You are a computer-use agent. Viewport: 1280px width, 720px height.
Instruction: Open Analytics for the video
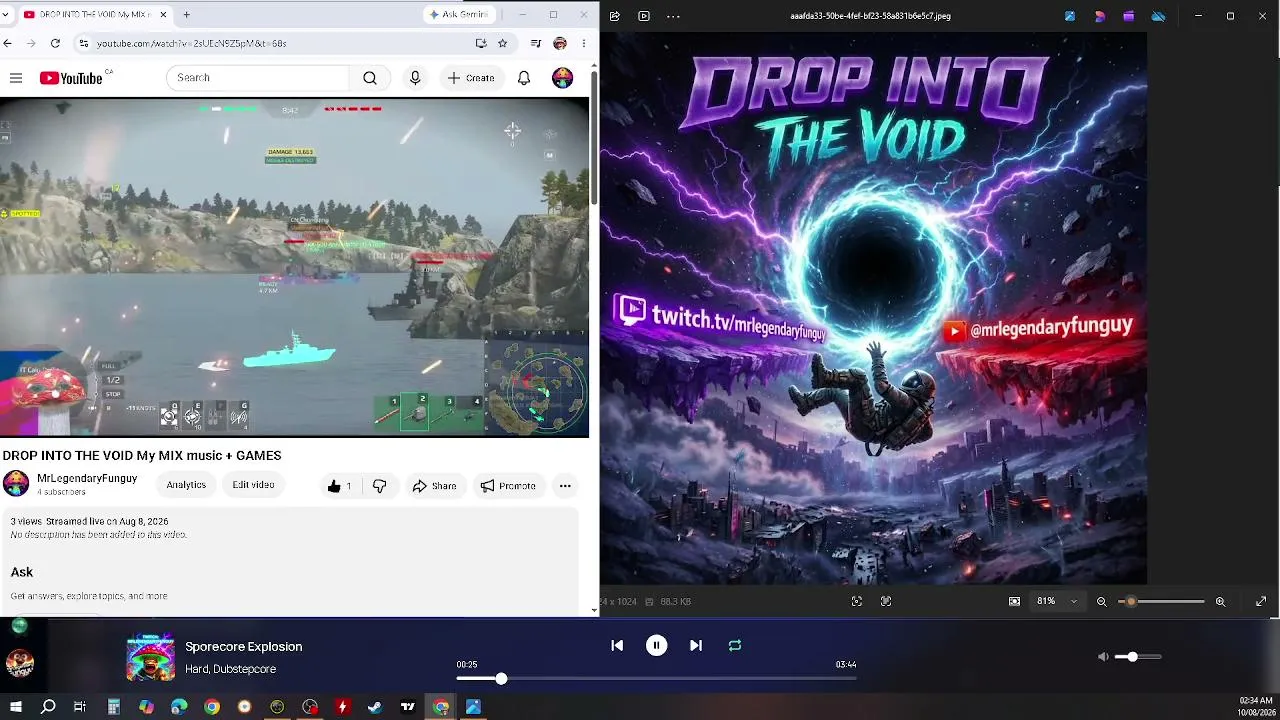pyautogui.click(x=186, y=485)
